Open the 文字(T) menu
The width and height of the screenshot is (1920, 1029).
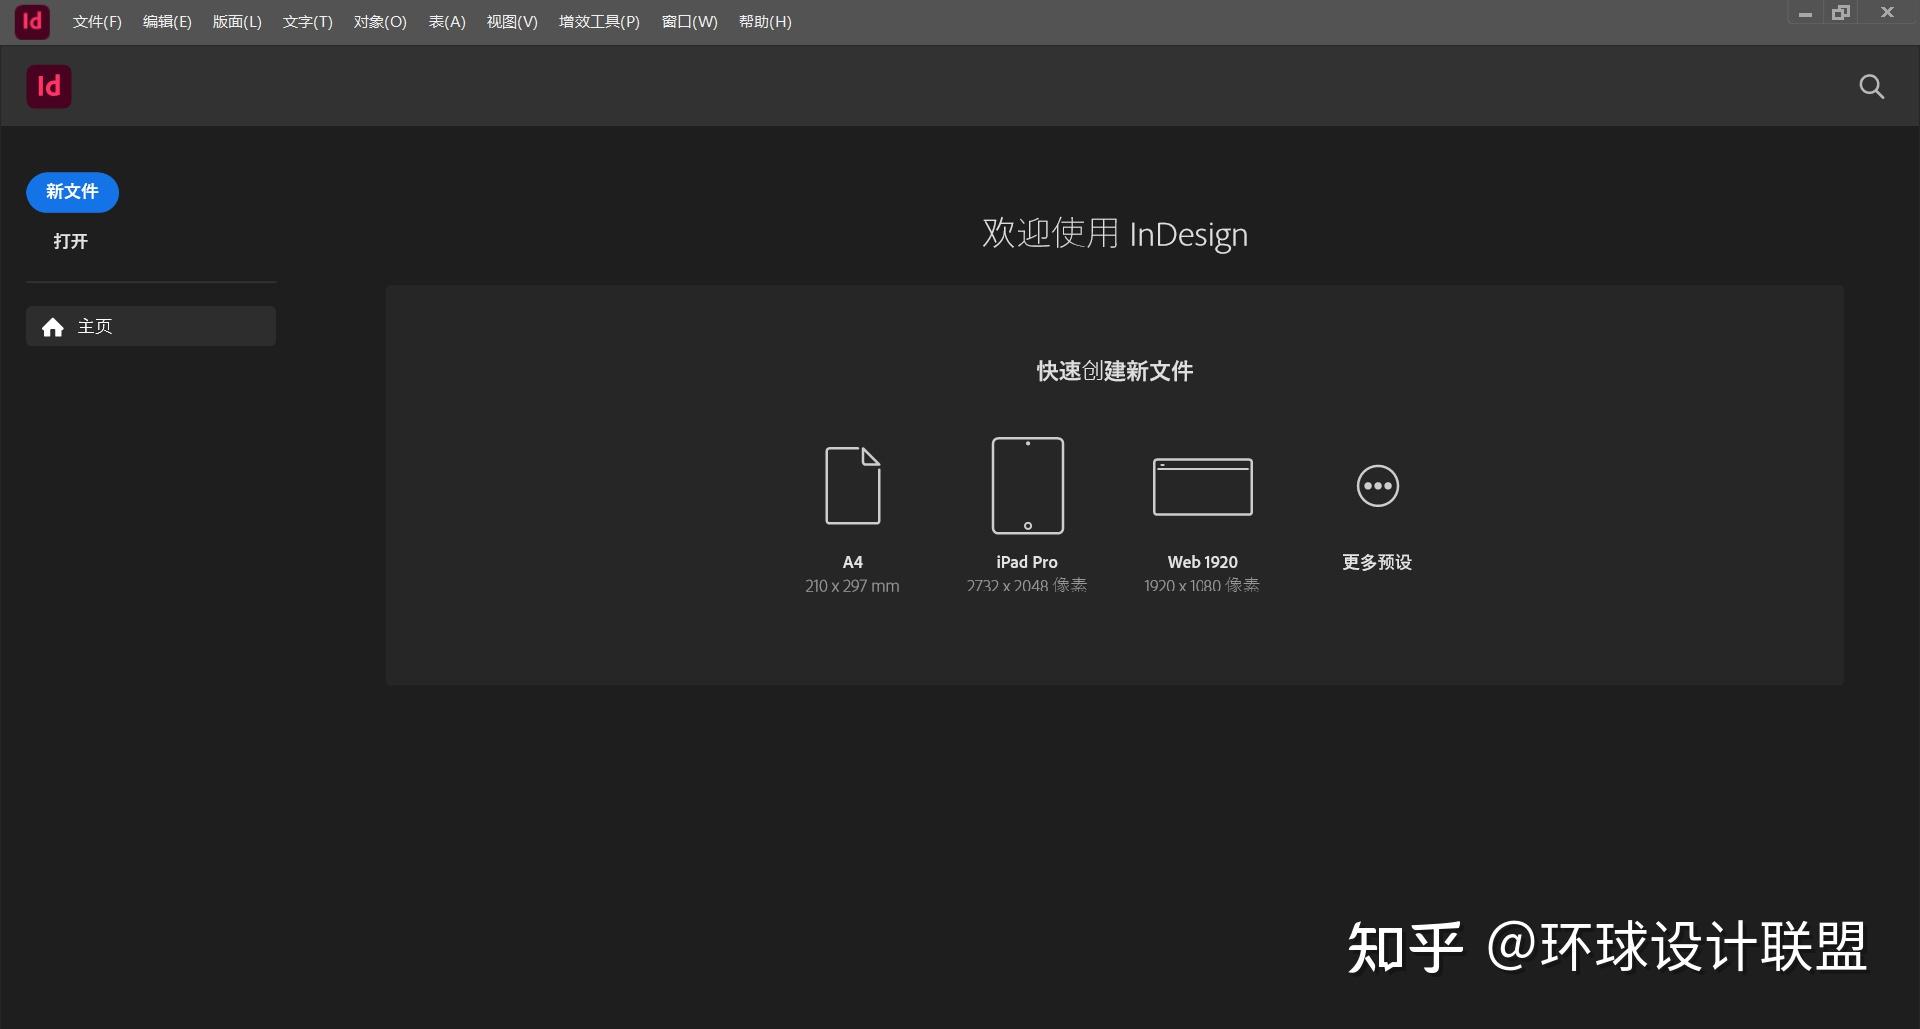pyautogui.click(x=307, y=21)
